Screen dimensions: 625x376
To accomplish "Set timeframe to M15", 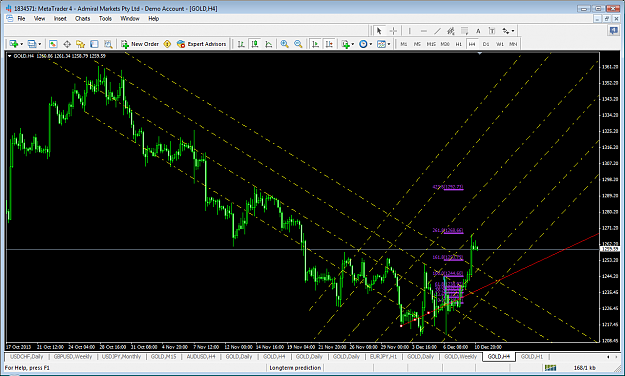I will click(x=431, y=44).
